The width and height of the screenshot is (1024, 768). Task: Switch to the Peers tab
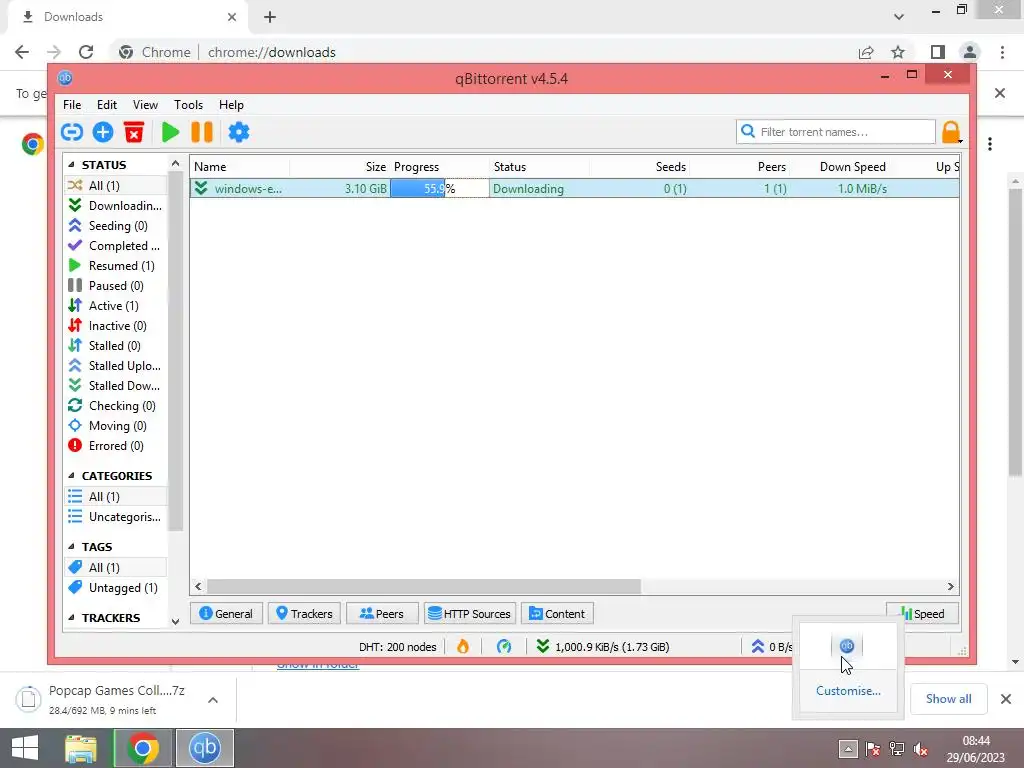pyautogui.click(x=382, y=614)
